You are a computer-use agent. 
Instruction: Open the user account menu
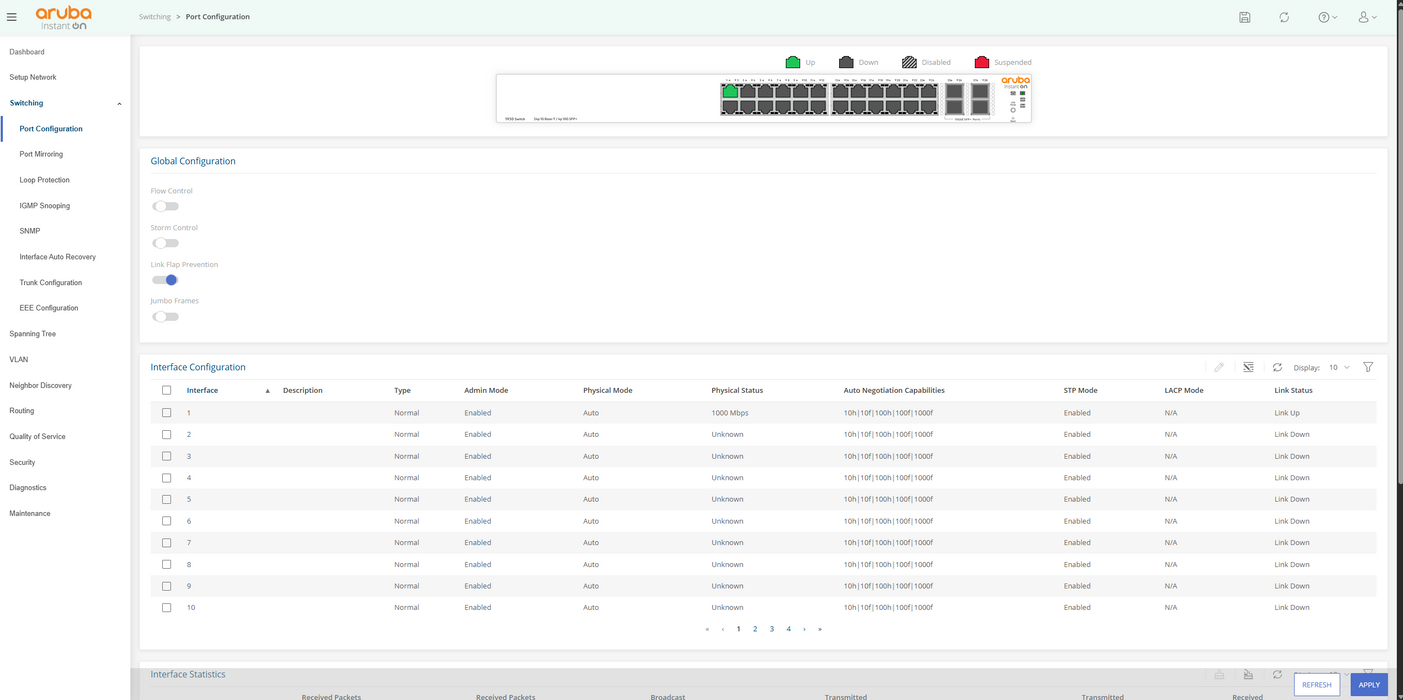pos(1367,17)
